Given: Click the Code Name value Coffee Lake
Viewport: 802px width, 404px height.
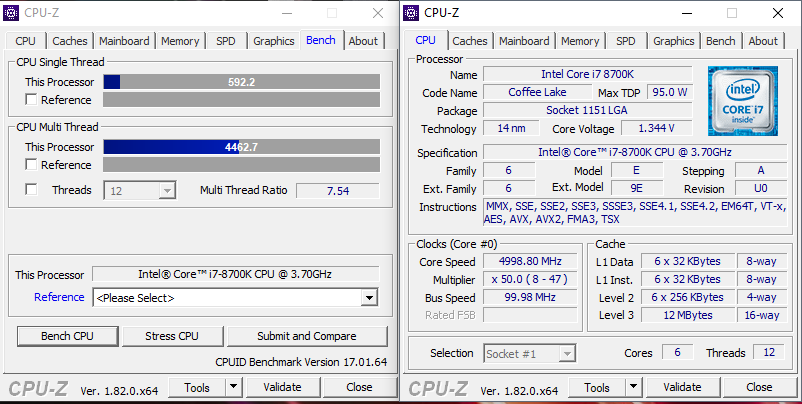Looking at the screenshot, I should pyautogui.click(x=537, y=92).
